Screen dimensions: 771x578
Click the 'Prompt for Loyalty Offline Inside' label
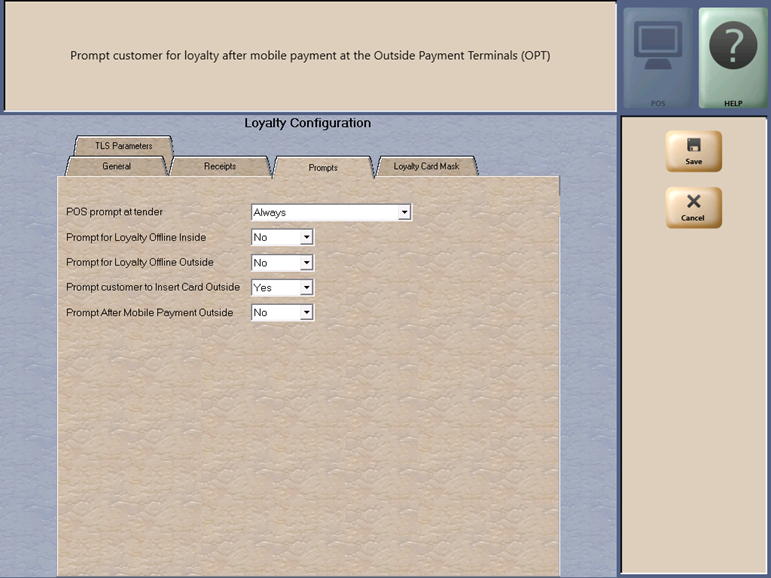[137, 237]
